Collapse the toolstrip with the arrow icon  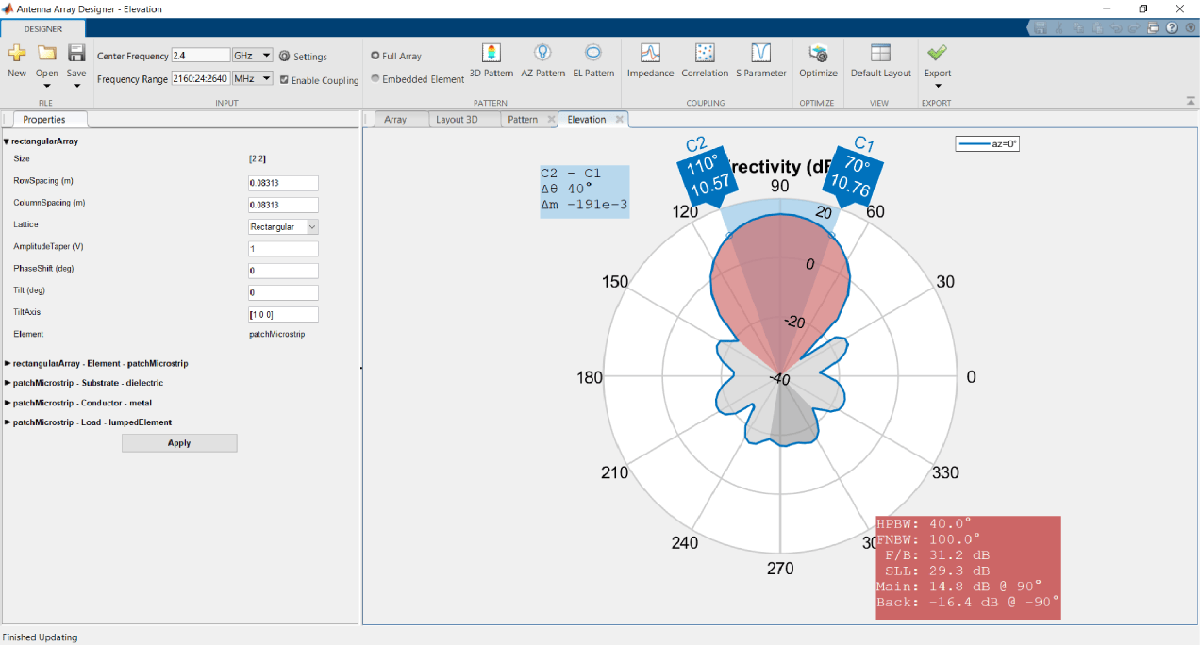(1190, 101)
